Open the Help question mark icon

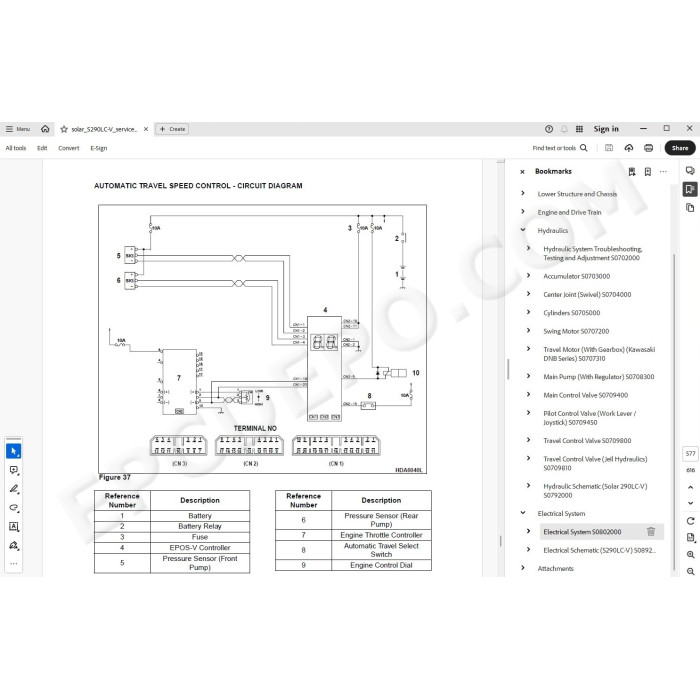(x=549, y=129)
